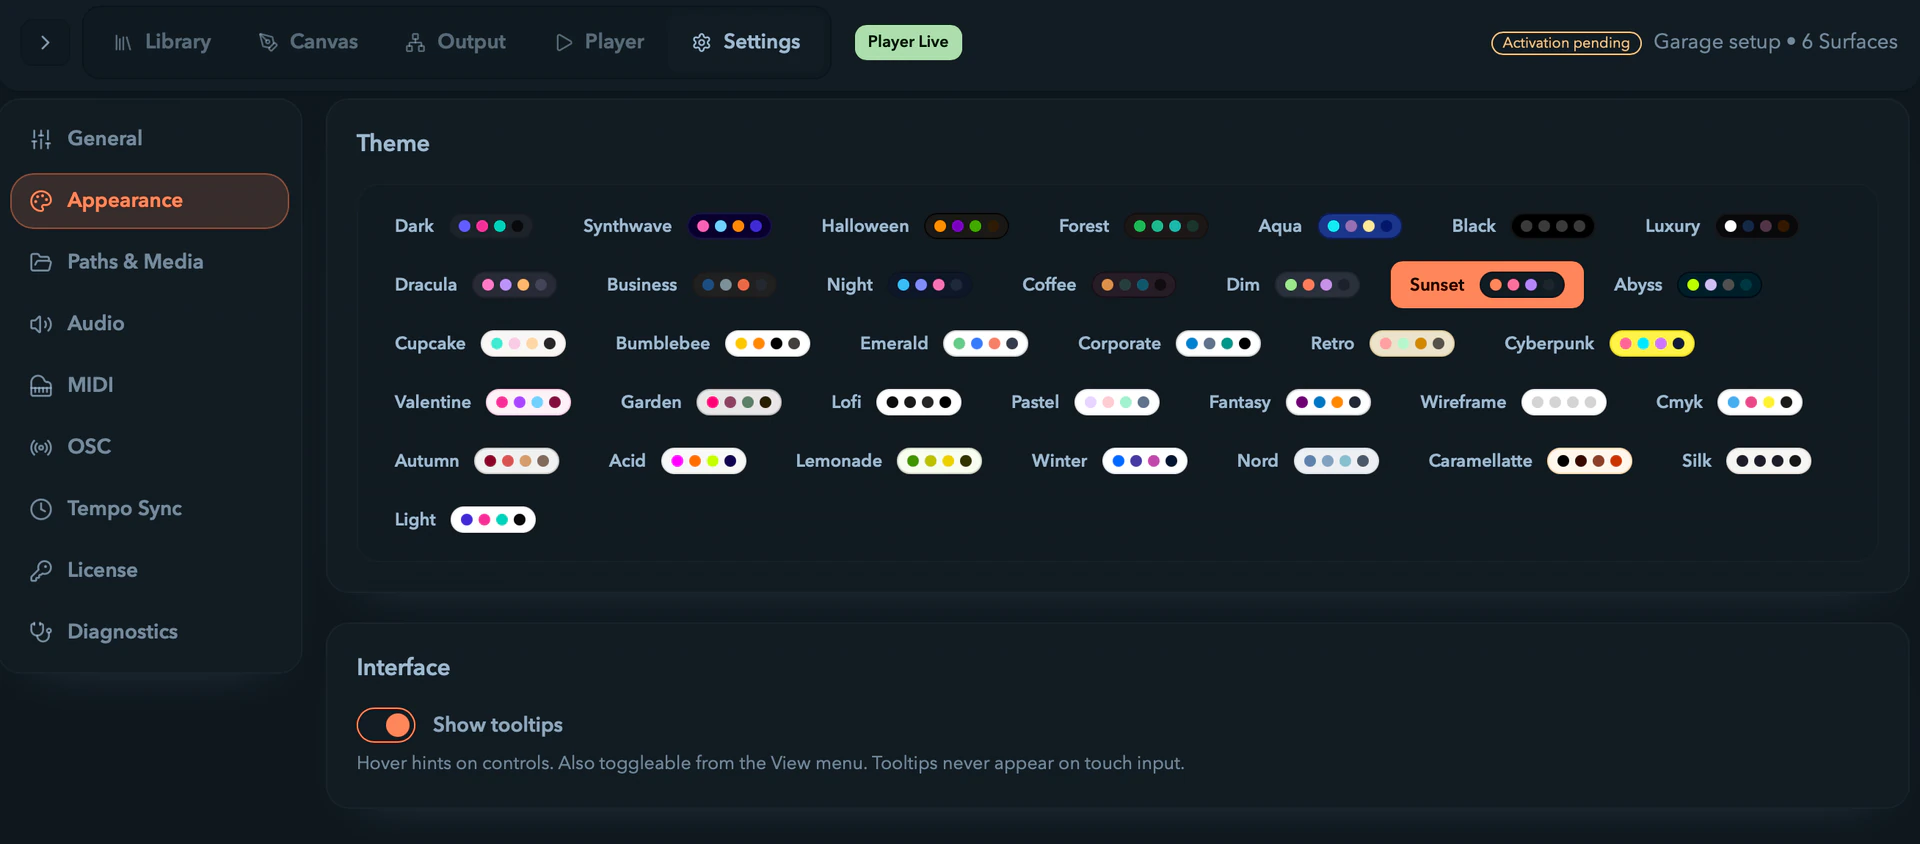1920x844 pixels.
Task: Apply the Abyss theme
Action: pyautogui.click(x=1687, y=285)
